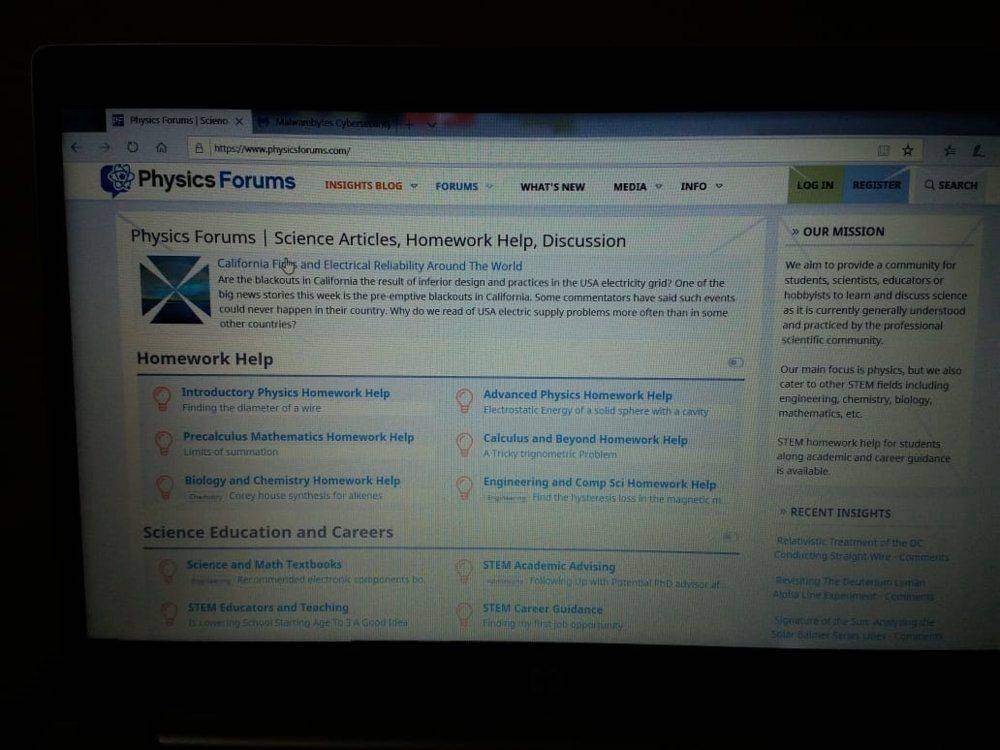1000x750 pixels.
Task: Toggle the Science Education and Careers section switch
Action: tap(729, 537)
